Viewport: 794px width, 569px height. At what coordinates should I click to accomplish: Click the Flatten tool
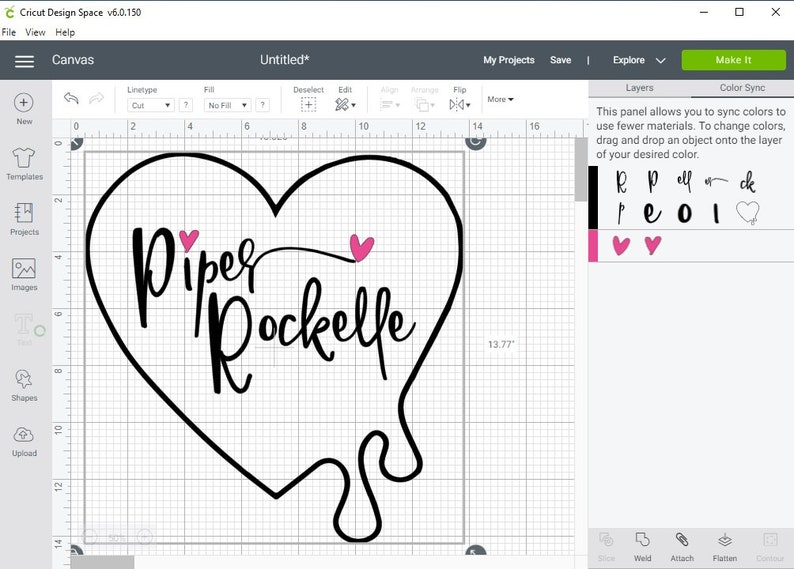[x=725, y=547]
